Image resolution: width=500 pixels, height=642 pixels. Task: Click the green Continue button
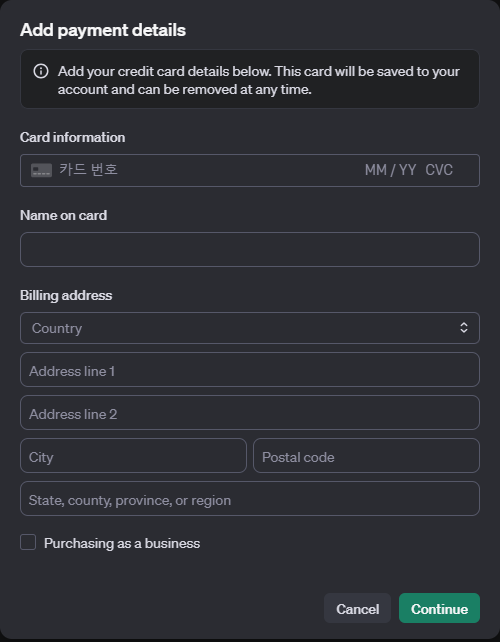click(x=439, y=608)
